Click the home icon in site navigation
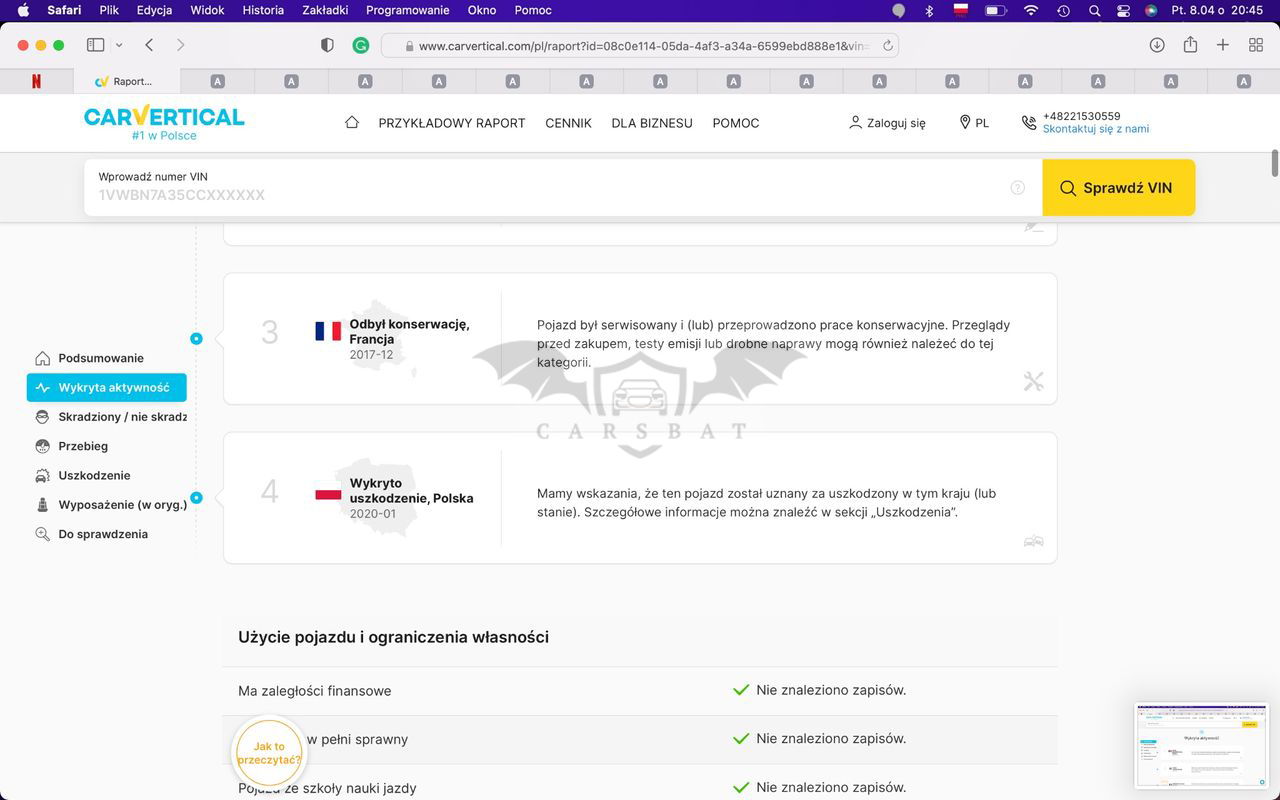The image size is (1280, 800). tap(351, 122)
